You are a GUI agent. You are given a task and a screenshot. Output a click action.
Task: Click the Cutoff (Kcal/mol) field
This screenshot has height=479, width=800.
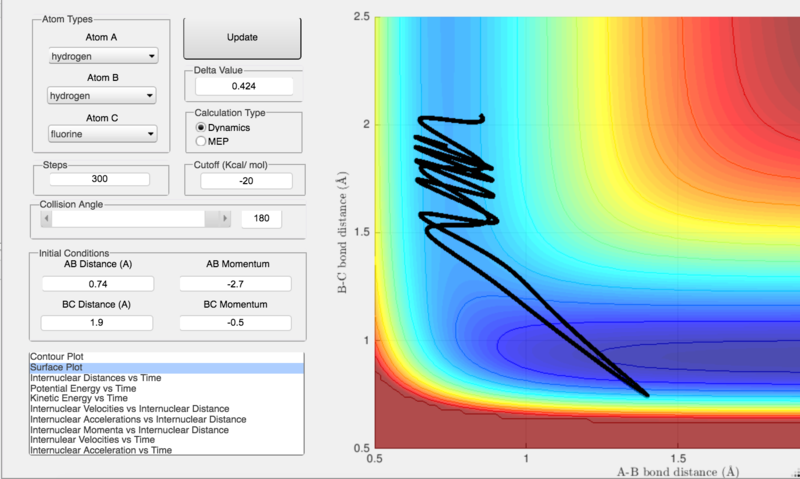[x=246, y=181]
